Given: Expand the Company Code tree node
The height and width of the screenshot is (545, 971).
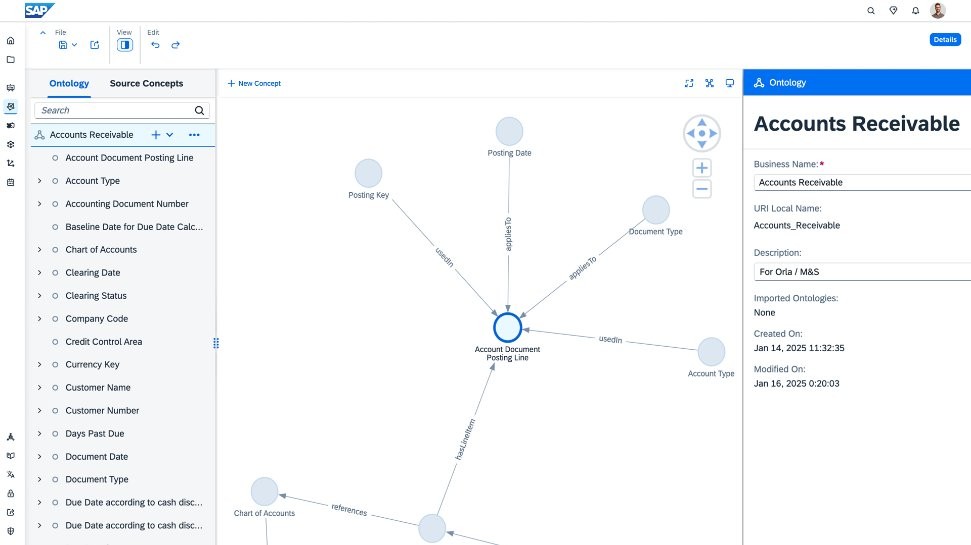Looking at the screenshot, I should (x=39, y=319).
